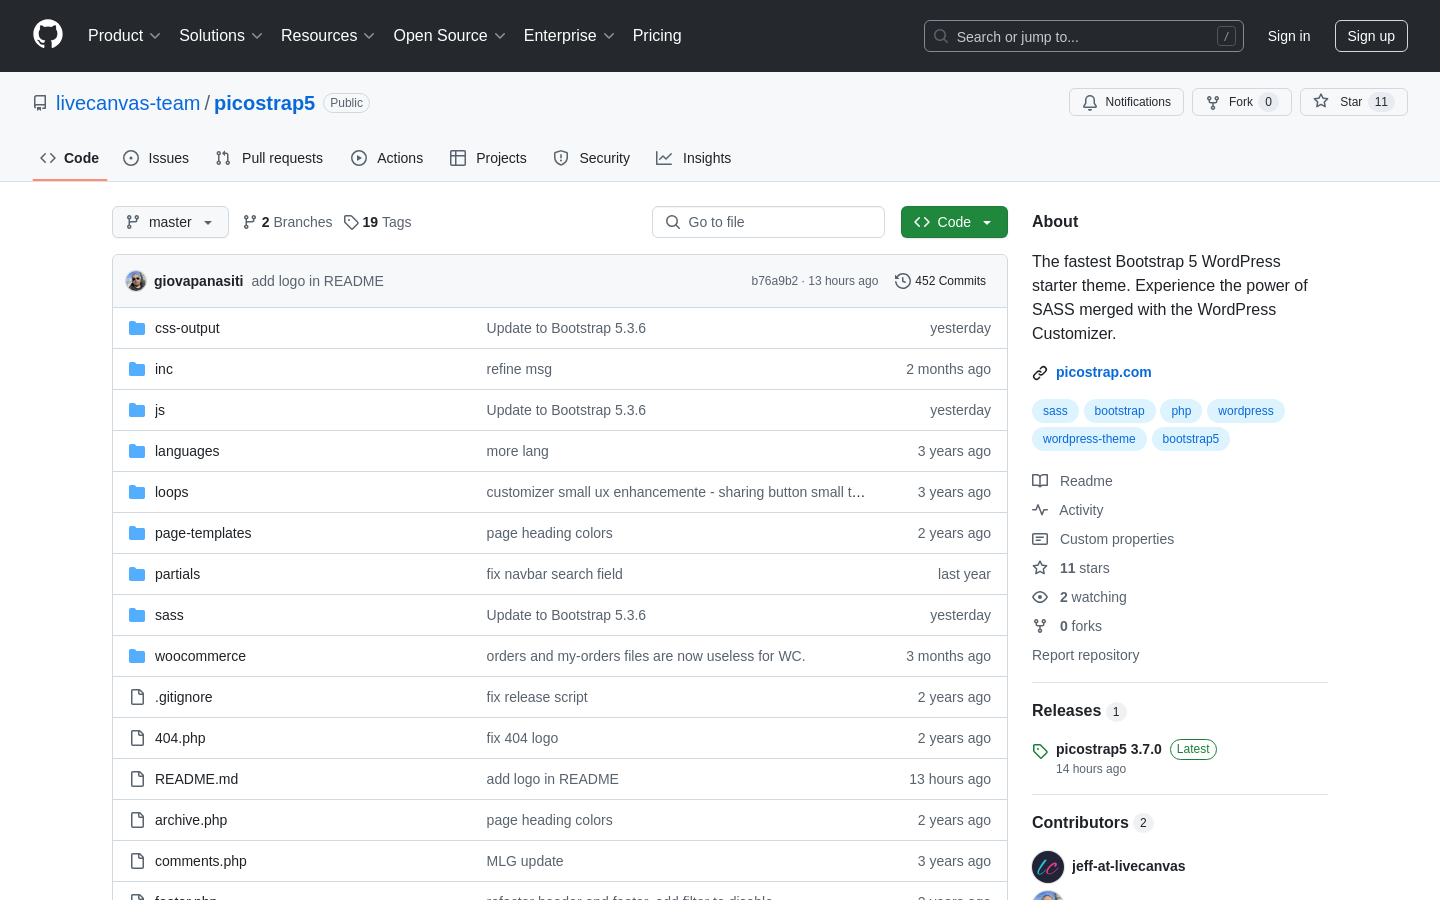This screenshot has width=1440, height=900.
Task: Click the file icon for README.md
Action: pos(137,779)
